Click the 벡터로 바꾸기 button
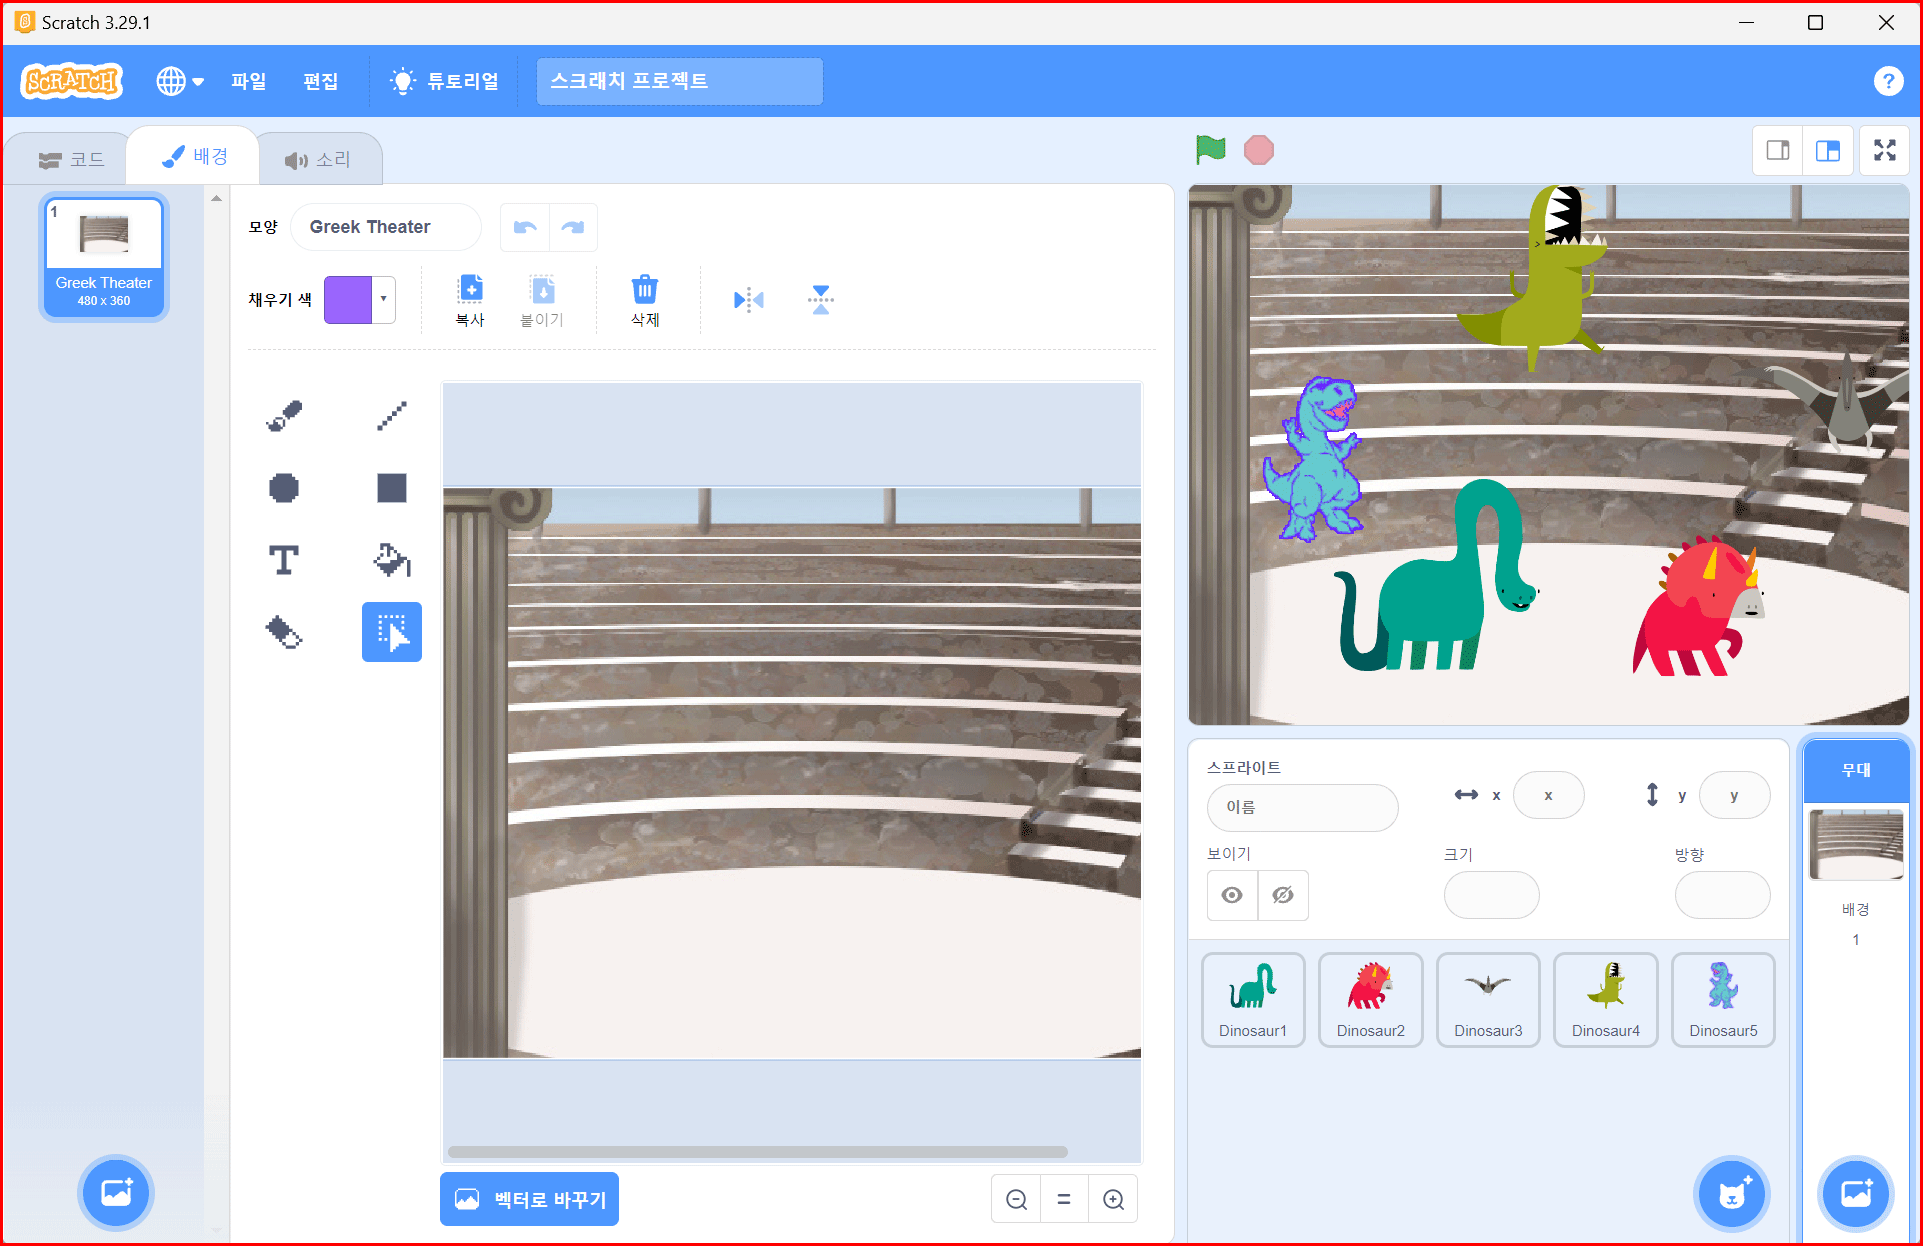 click(530, 1199)
